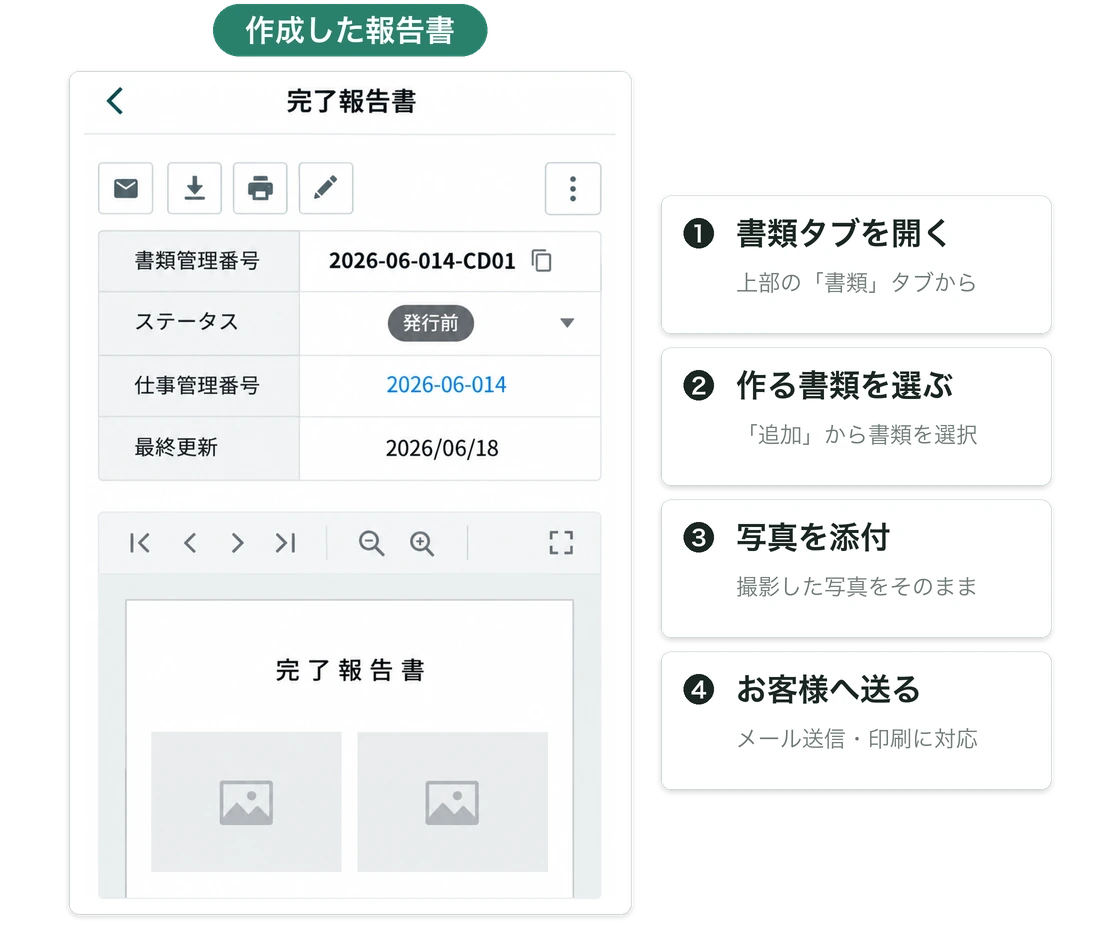Screen dimensions: 1120x929
Task: Open the three-dot more options menu
Action: pyautogui.click(x=573, y=189)
